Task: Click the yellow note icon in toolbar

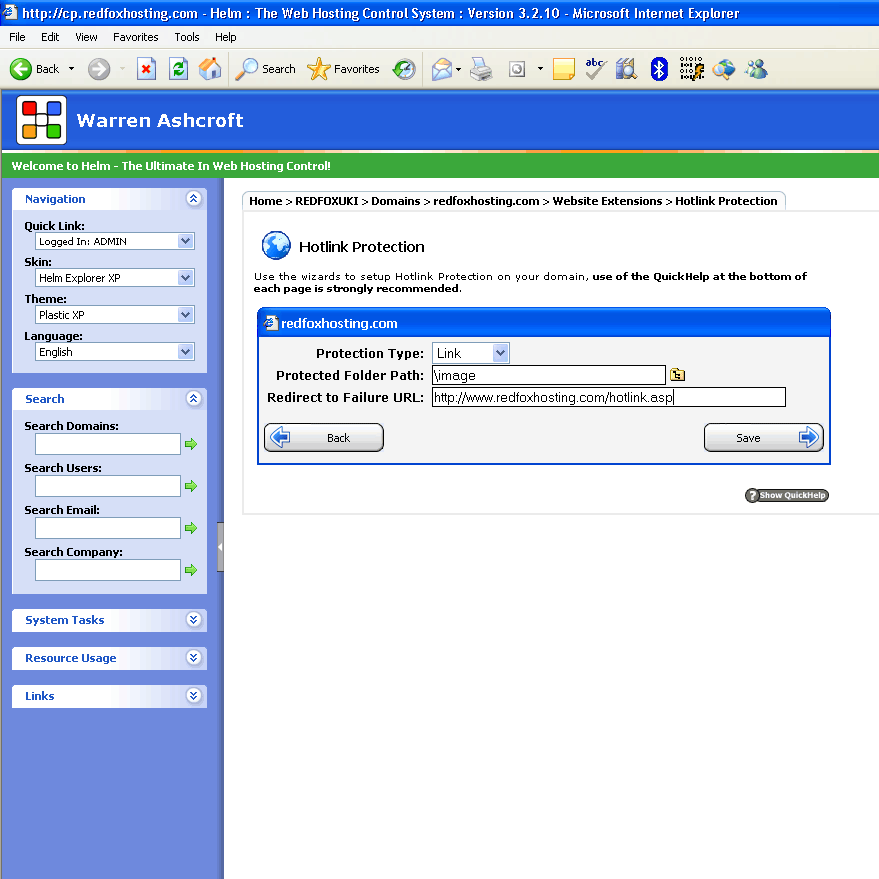Action: (x=563, y=70)
